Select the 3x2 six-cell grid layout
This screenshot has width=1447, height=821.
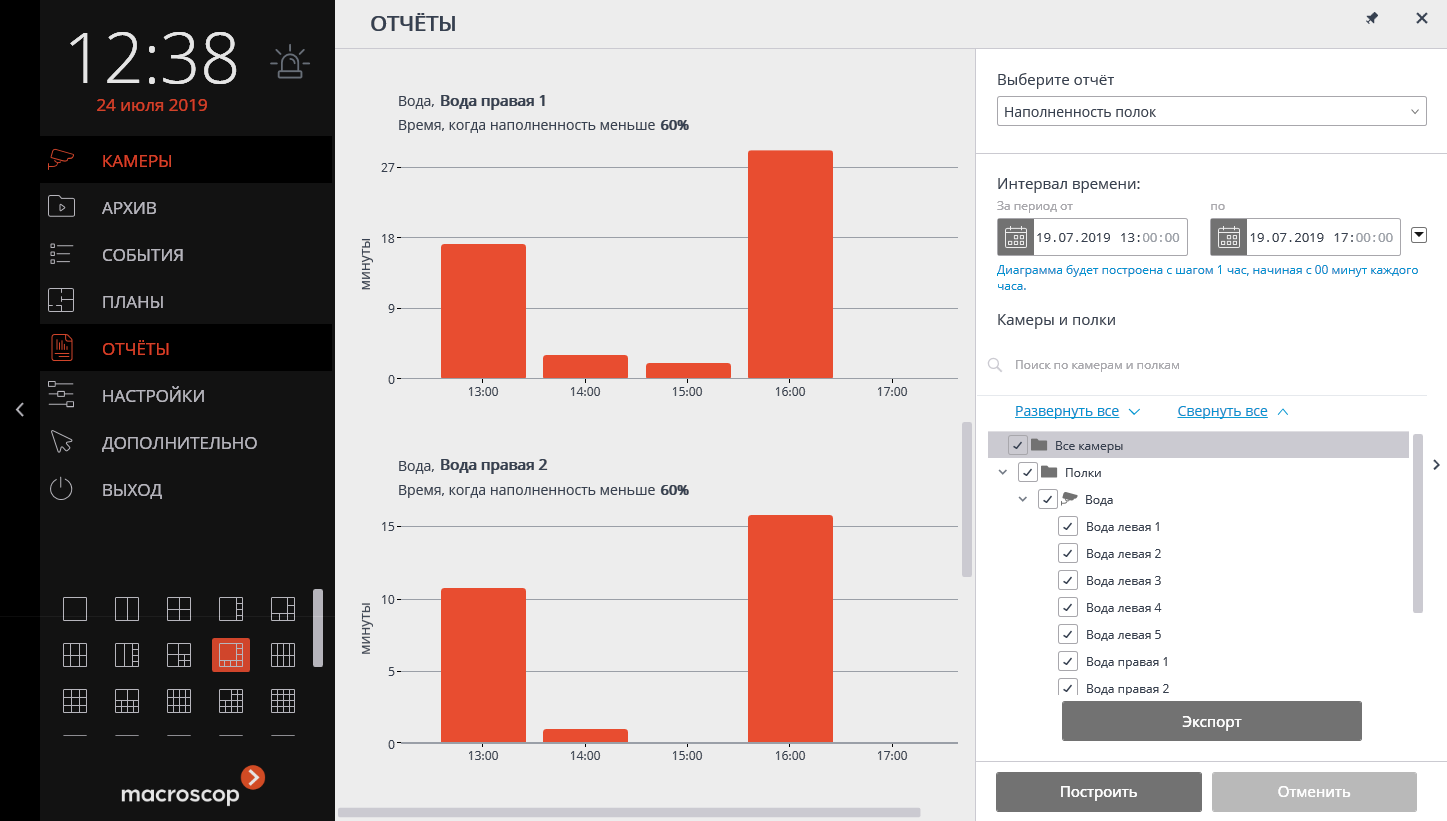point(75,655)
